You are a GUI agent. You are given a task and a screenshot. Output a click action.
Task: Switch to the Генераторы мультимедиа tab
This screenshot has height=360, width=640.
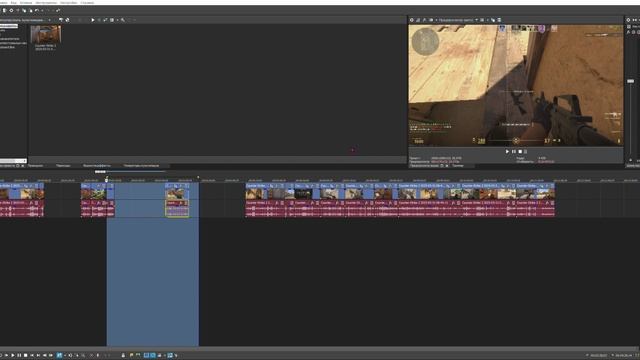tap(141, 166)
